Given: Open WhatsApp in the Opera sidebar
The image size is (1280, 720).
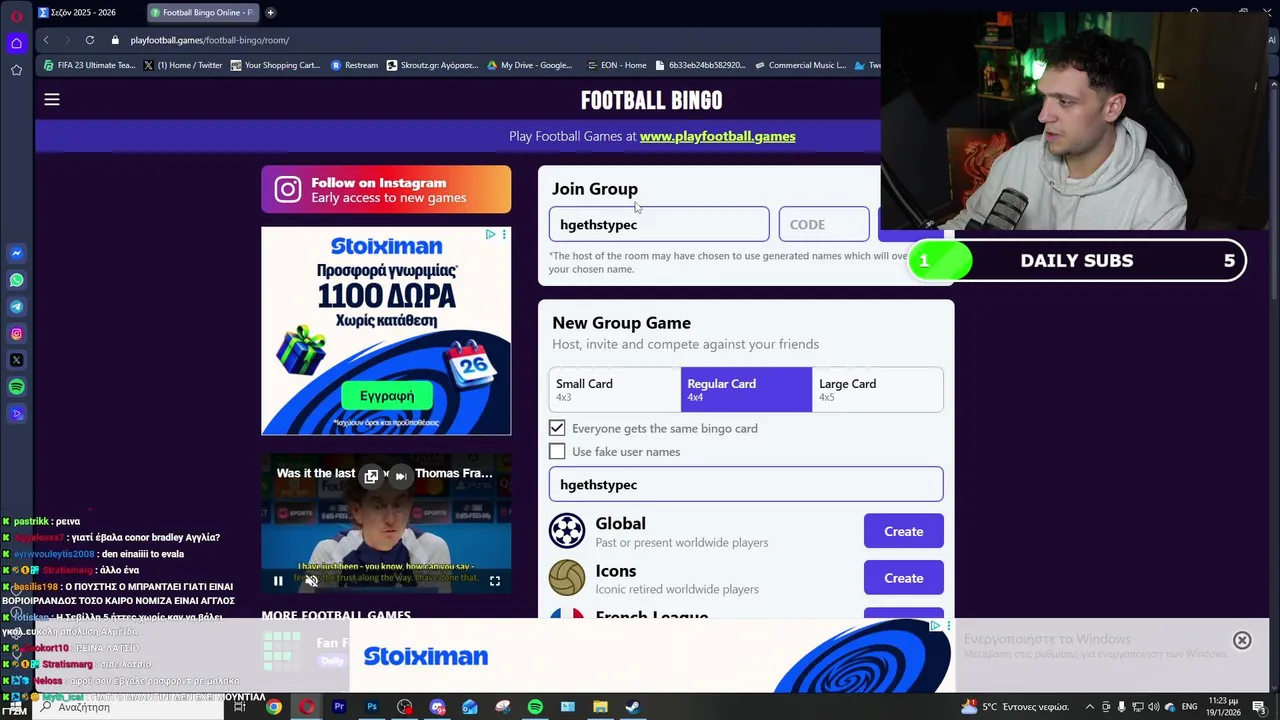Looking at the screenshot, I should point(16,280).
